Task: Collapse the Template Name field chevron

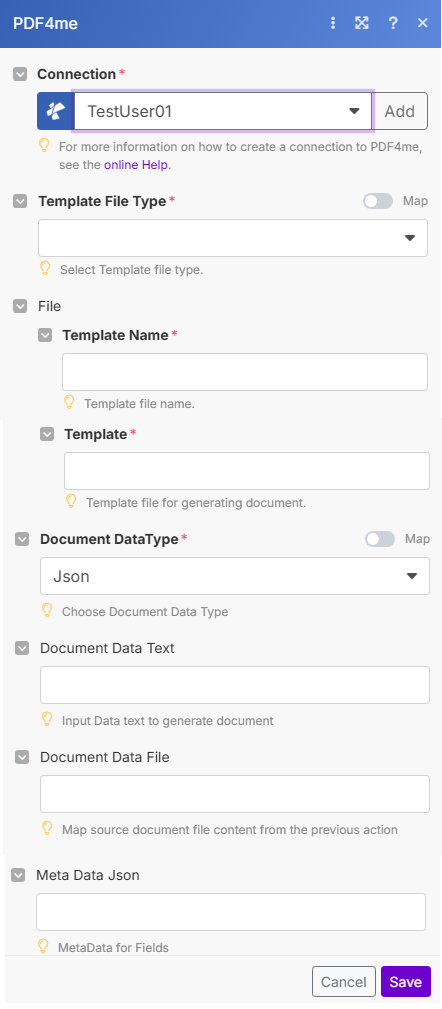Action: pos(45,335)
